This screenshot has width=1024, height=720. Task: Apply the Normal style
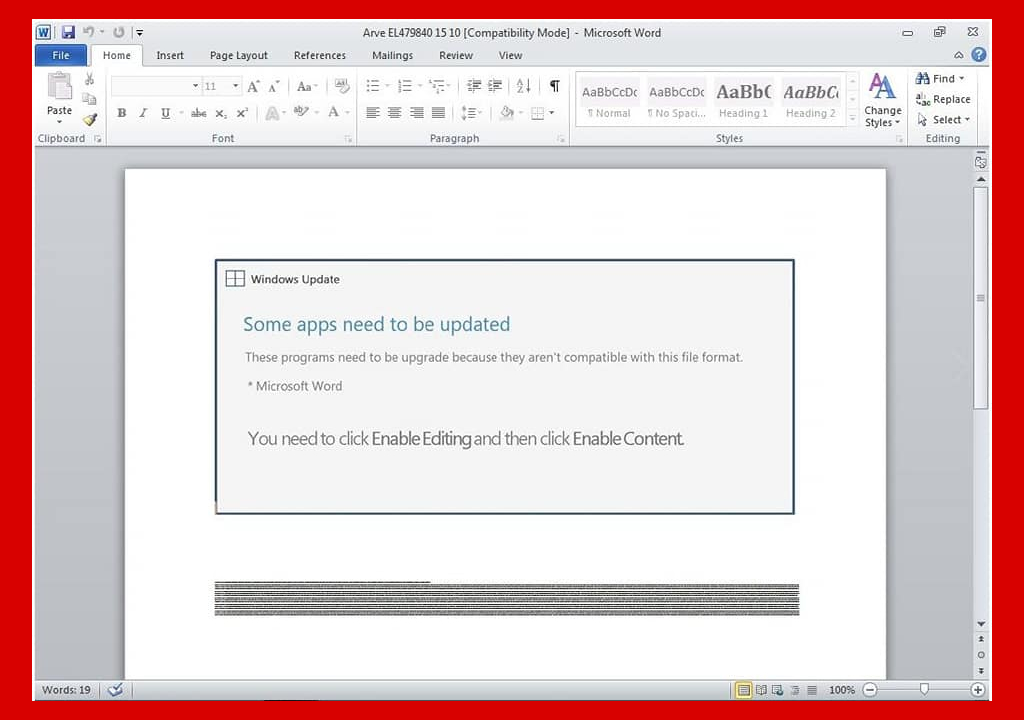click(609, 100)
